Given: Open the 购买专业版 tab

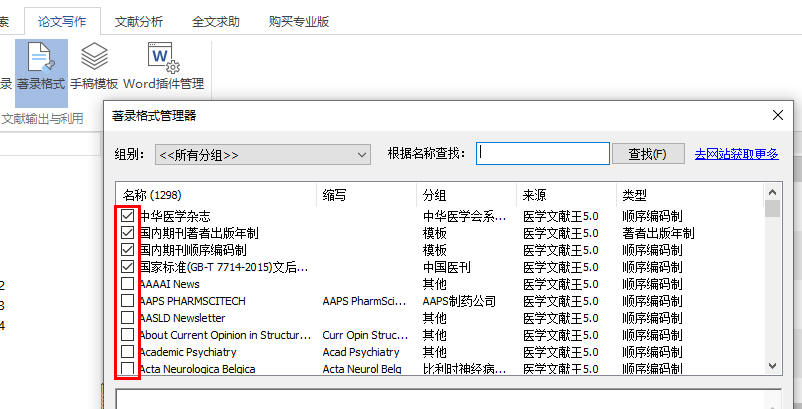Looking at the screenshot, I should tap(299, 22).
